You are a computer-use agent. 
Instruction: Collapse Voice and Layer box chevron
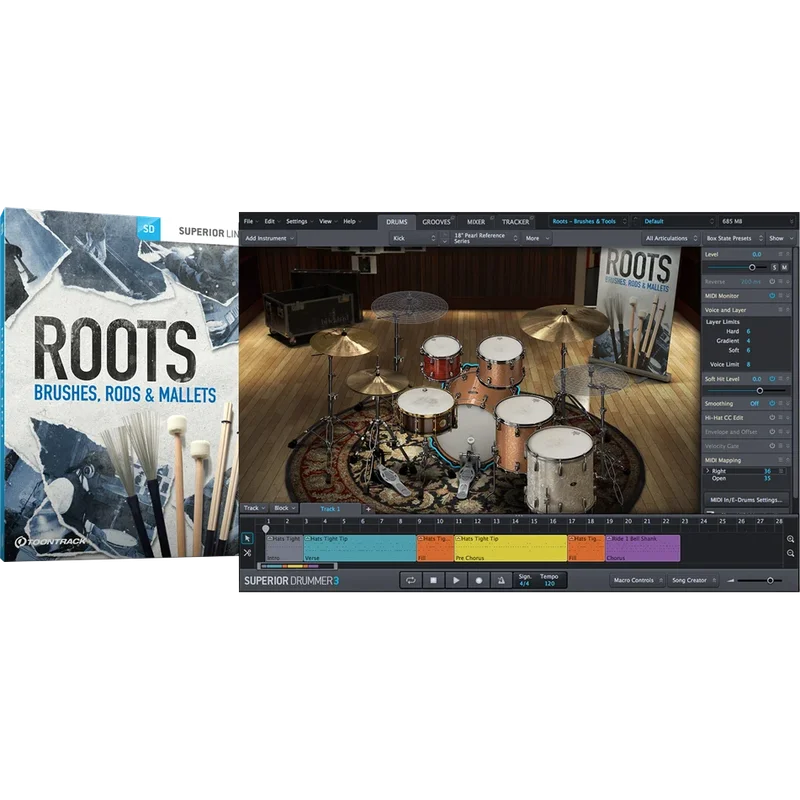coord(788,310)
